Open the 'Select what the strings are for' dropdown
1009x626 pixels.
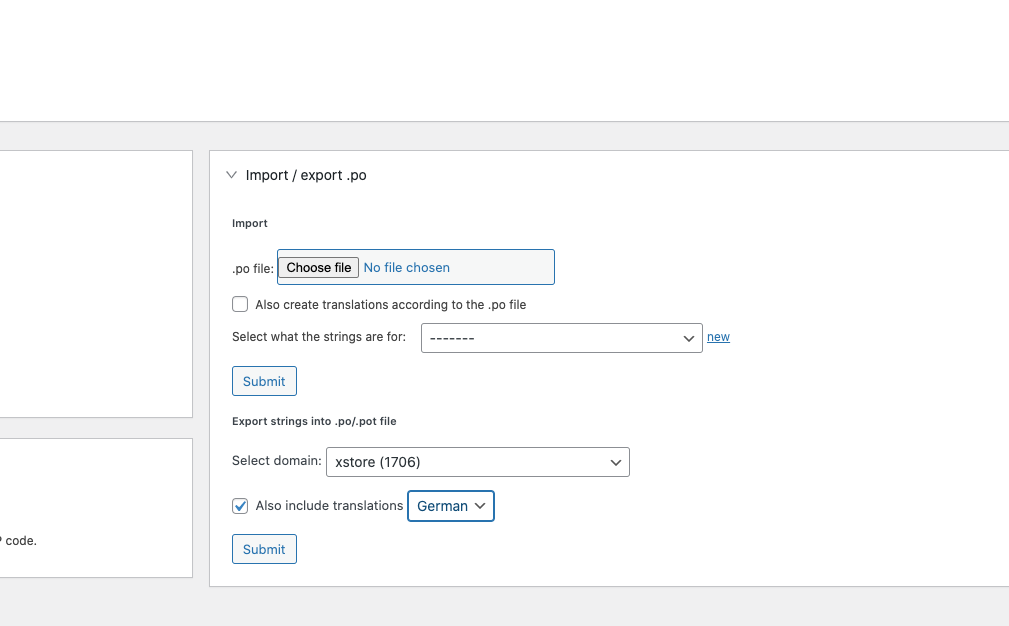561,338
